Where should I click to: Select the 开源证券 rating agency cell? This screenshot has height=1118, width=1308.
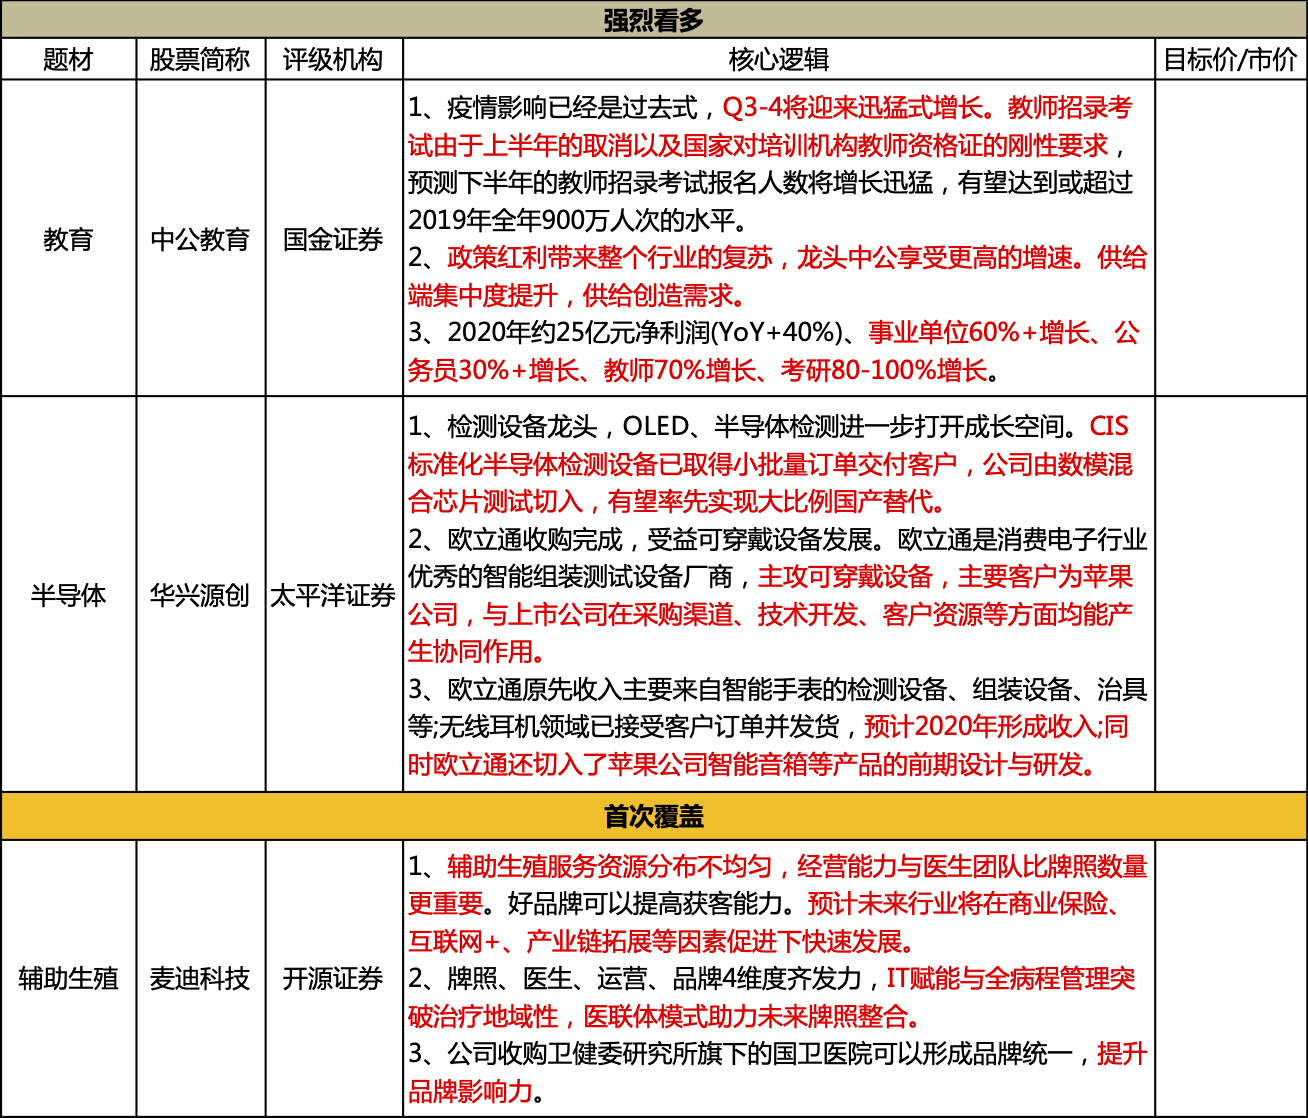[x=334, y=978]
